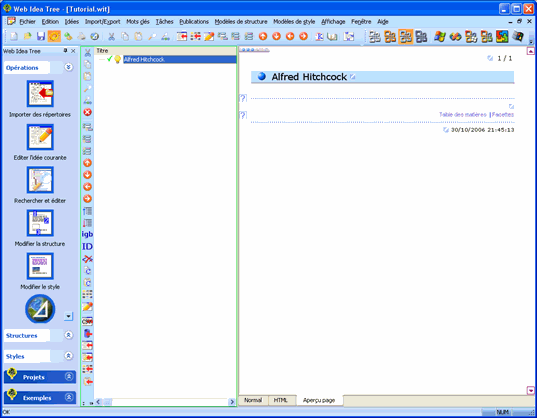Toggle the pin on Web Idea Tree panel
Viewport: 537px width, 418px height.
click(65, 51)
